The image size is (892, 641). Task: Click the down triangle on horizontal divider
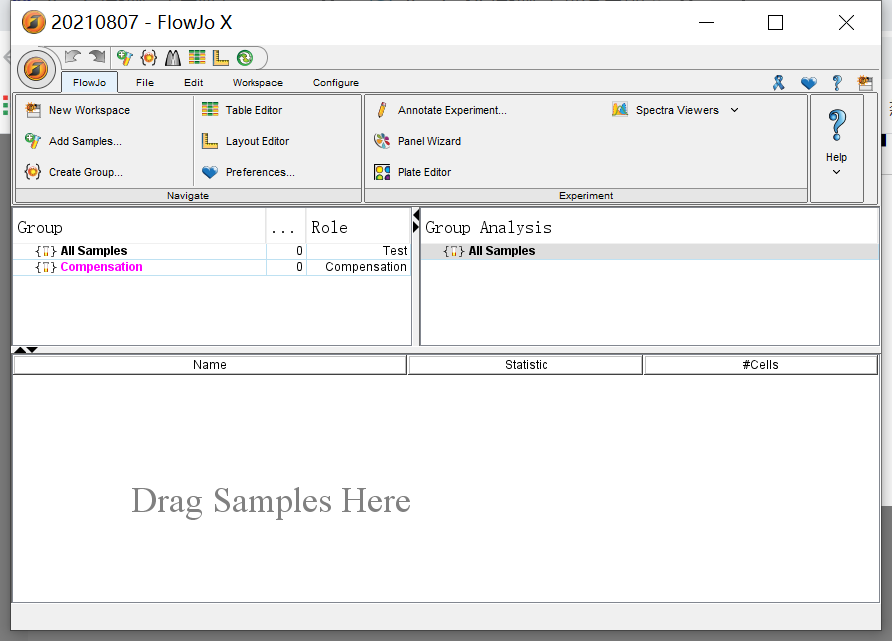pyautogui.click(x=32, y=350)
